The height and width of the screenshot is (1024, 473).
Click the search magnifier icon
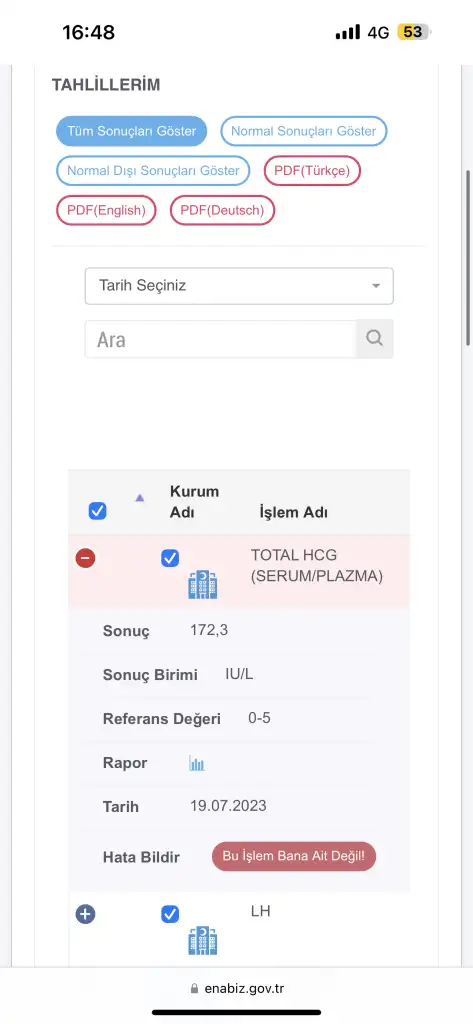pyautogui.click(x=374, y=338)
